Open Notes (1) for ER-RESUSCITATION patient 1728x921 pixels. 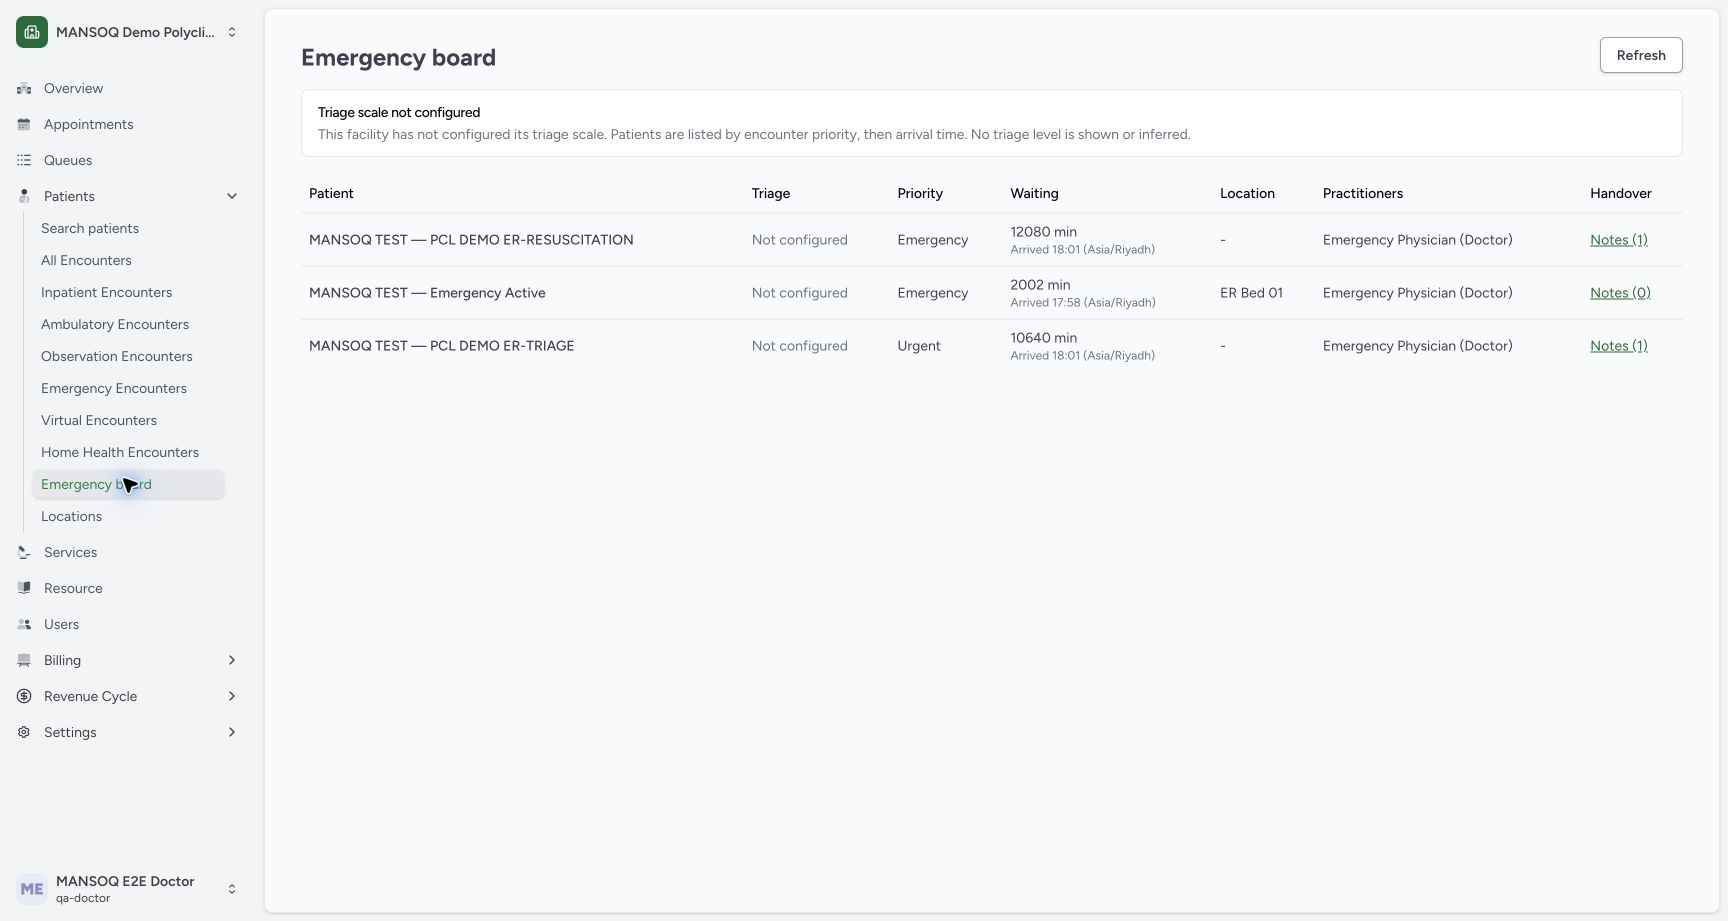tap(1618, 240)
